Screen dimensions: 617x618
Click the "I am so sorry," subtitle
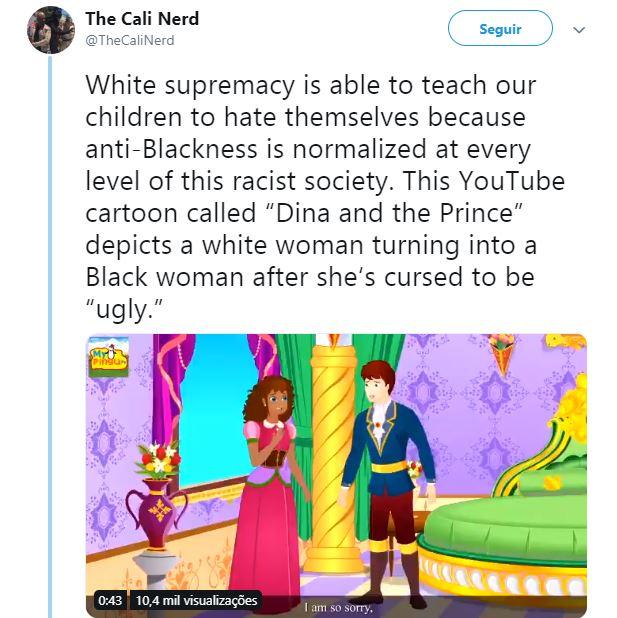coord(338,605)
